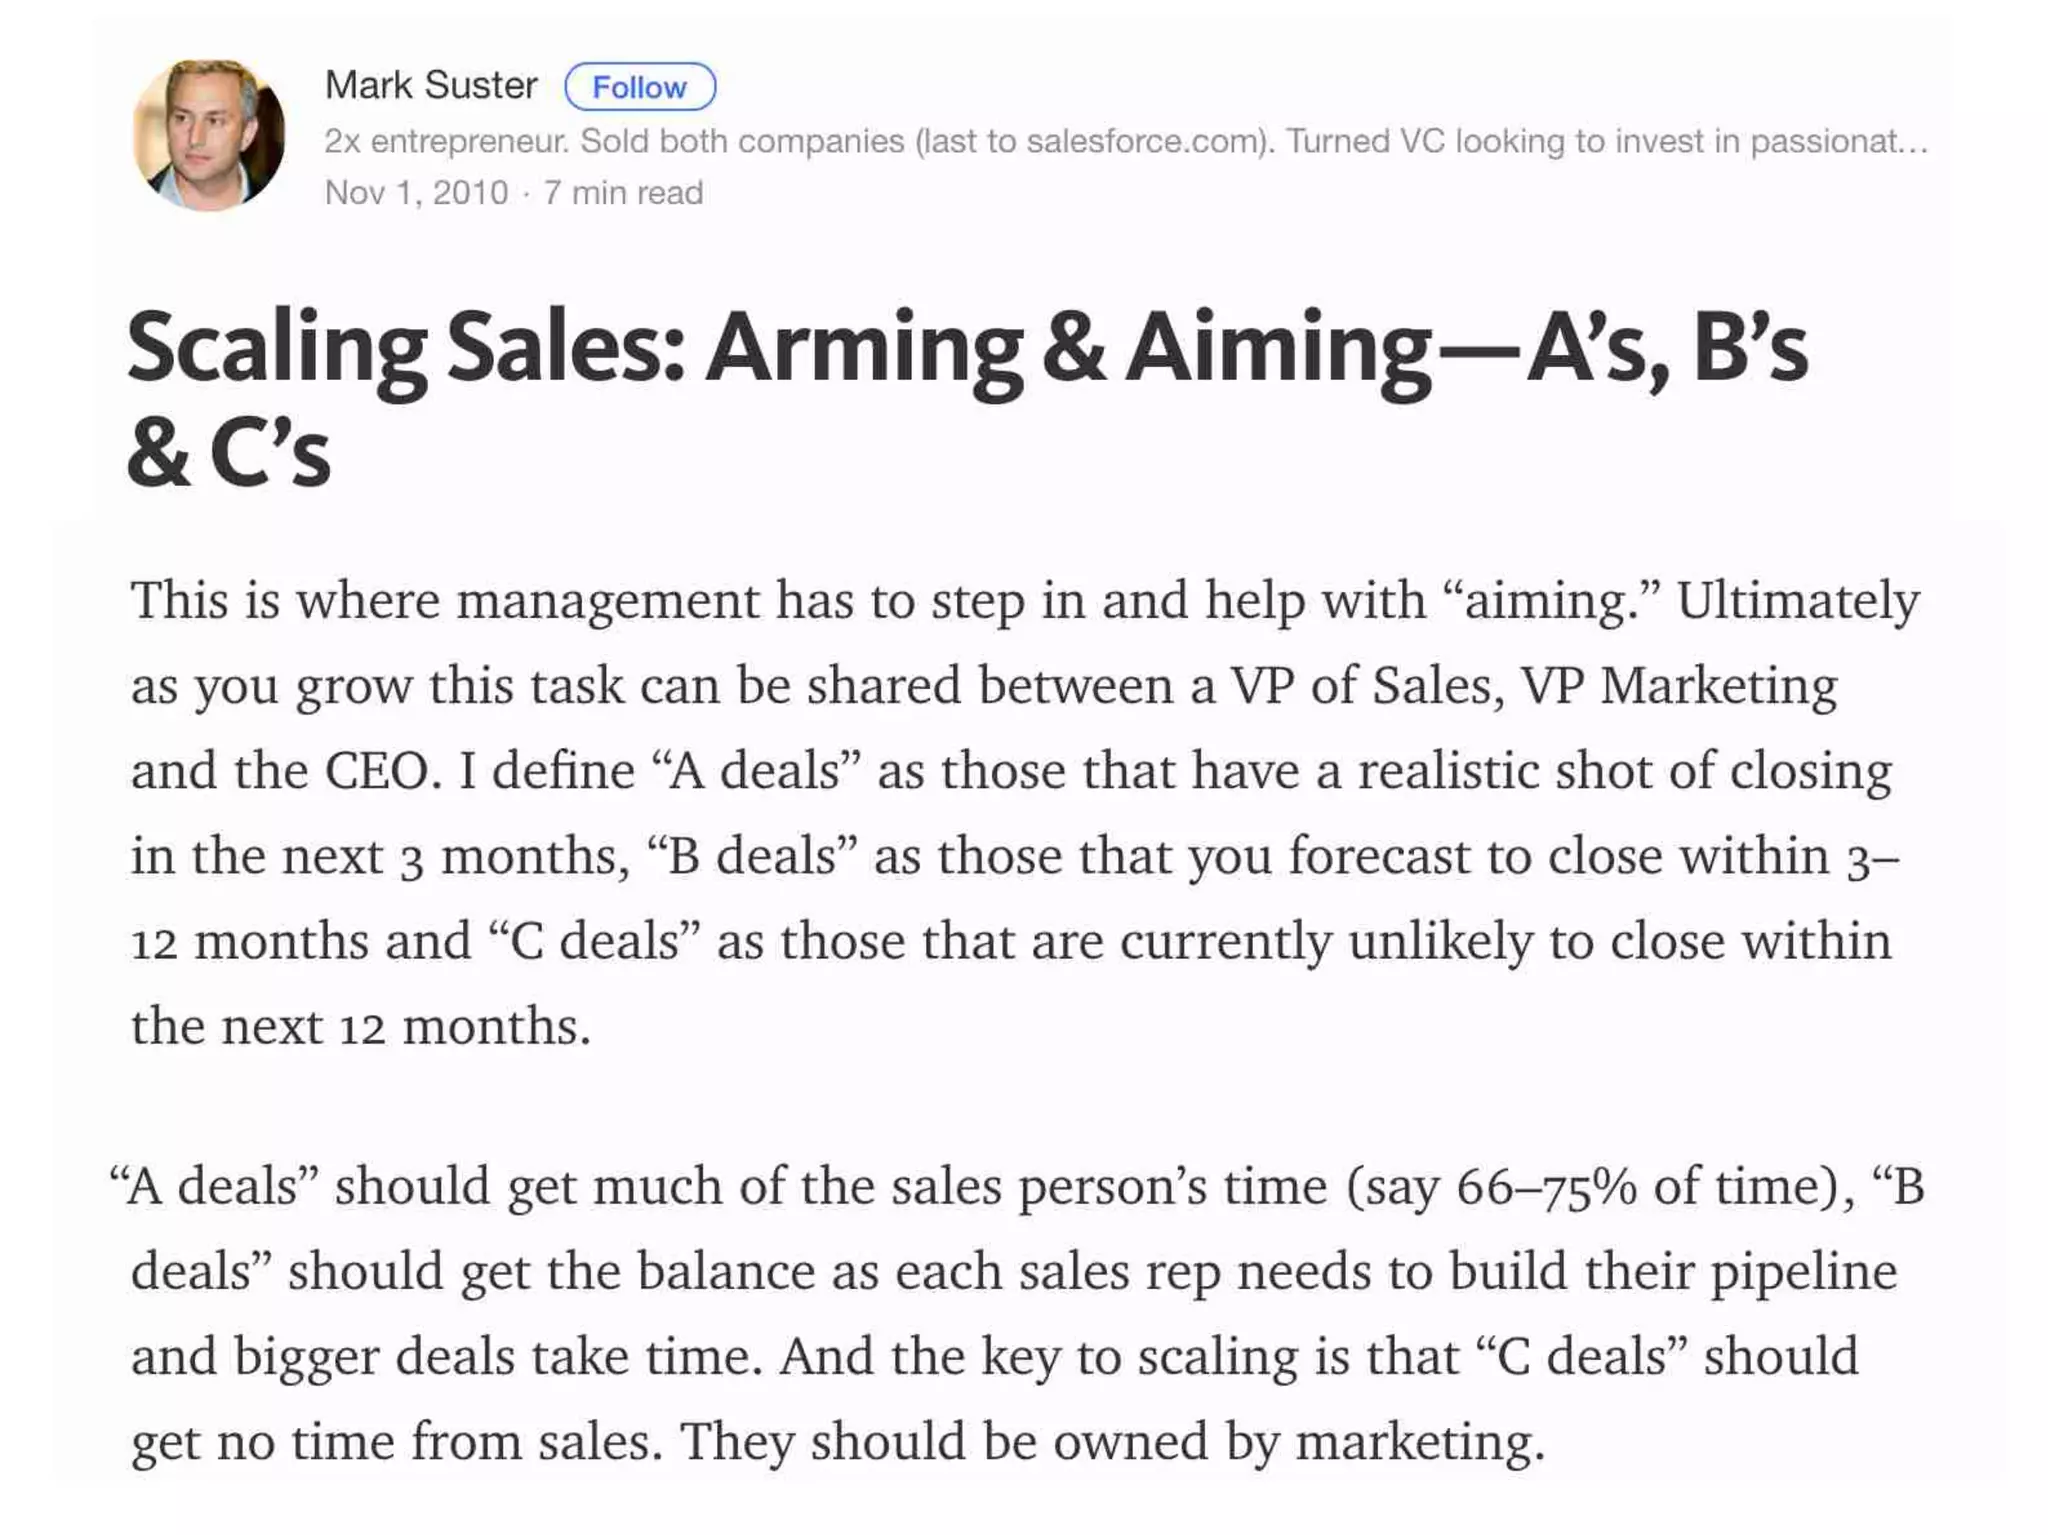Click the Scaling Sales article headline
The height and width of the screenshot is (1535, 2048).
point(967,397)
